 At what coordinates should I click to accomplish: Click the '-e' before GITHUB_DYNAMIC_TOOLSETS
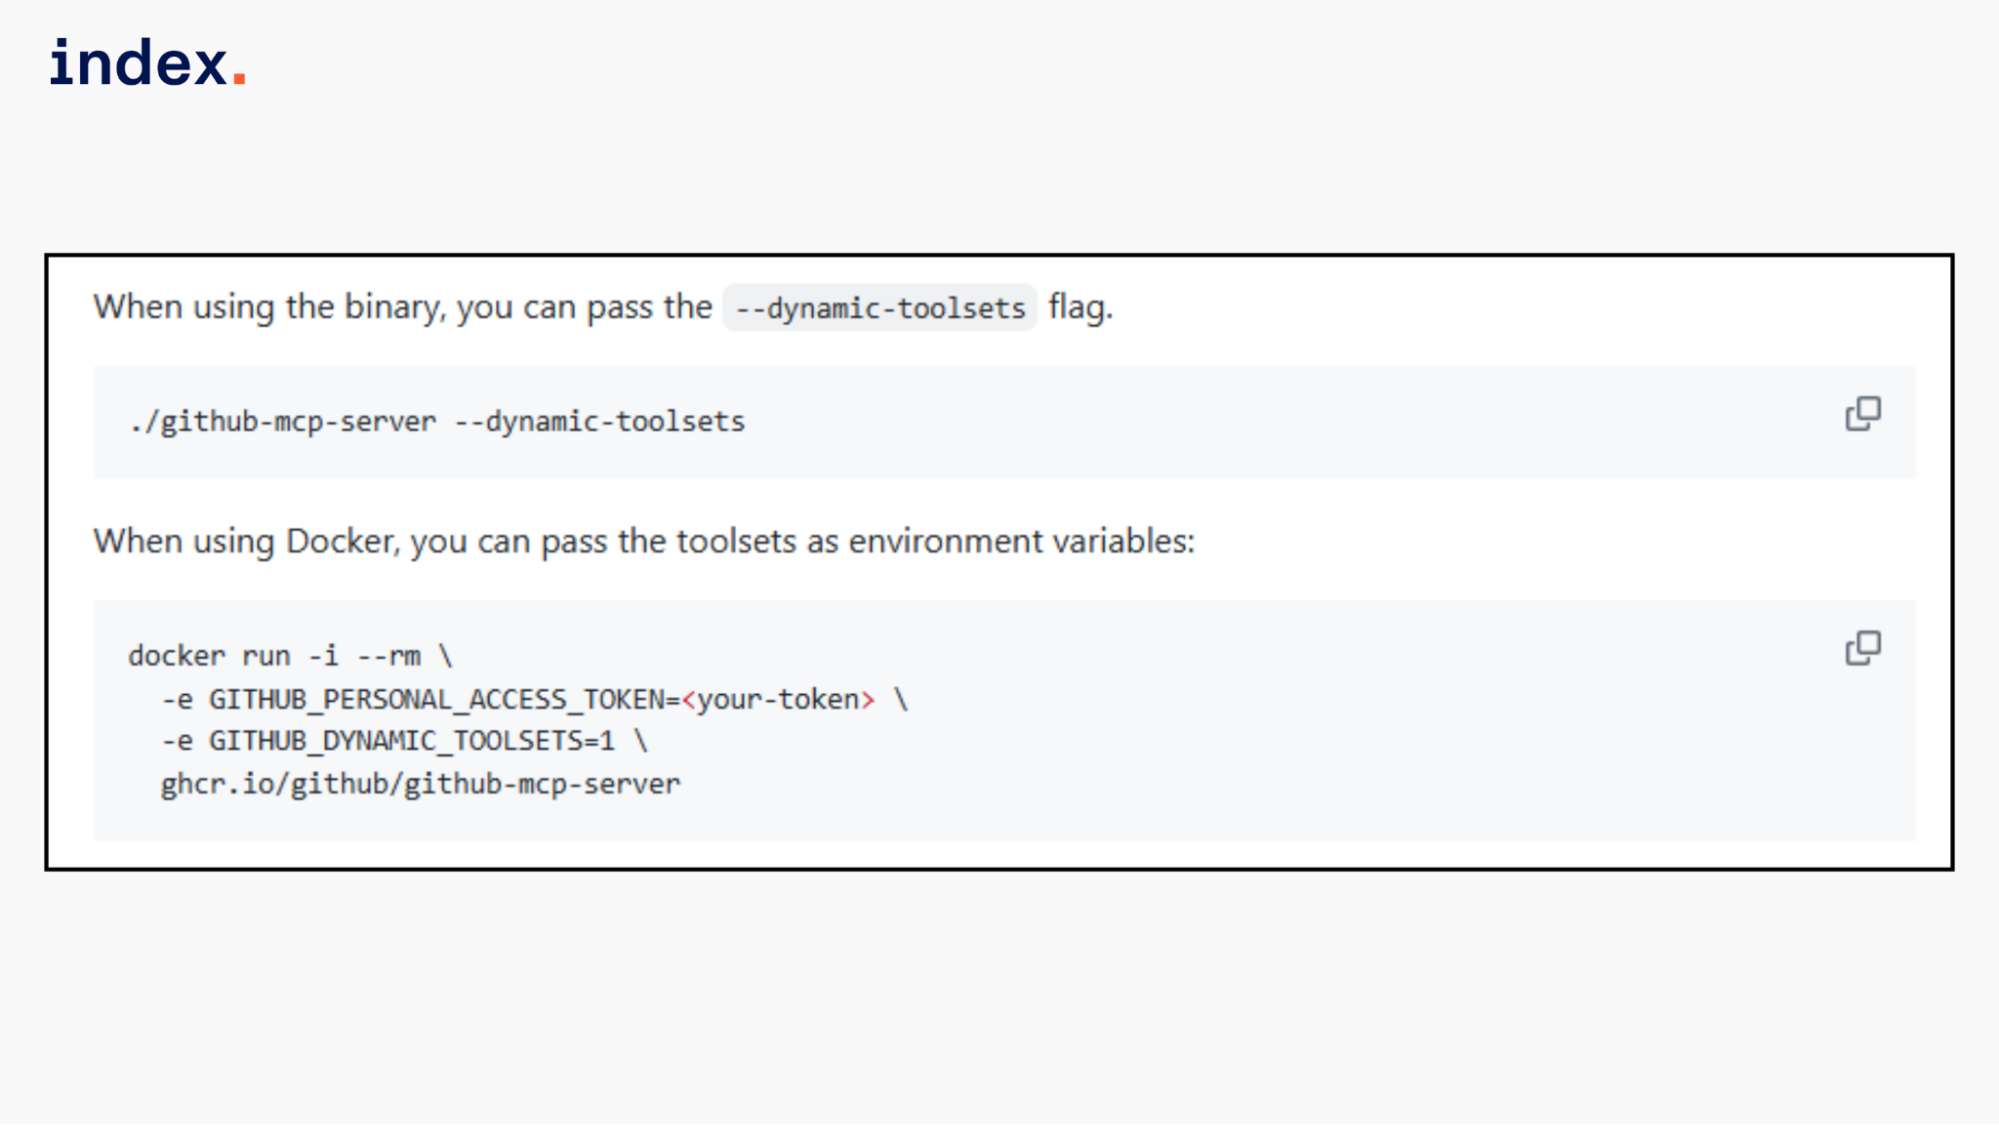pos(177,741)
